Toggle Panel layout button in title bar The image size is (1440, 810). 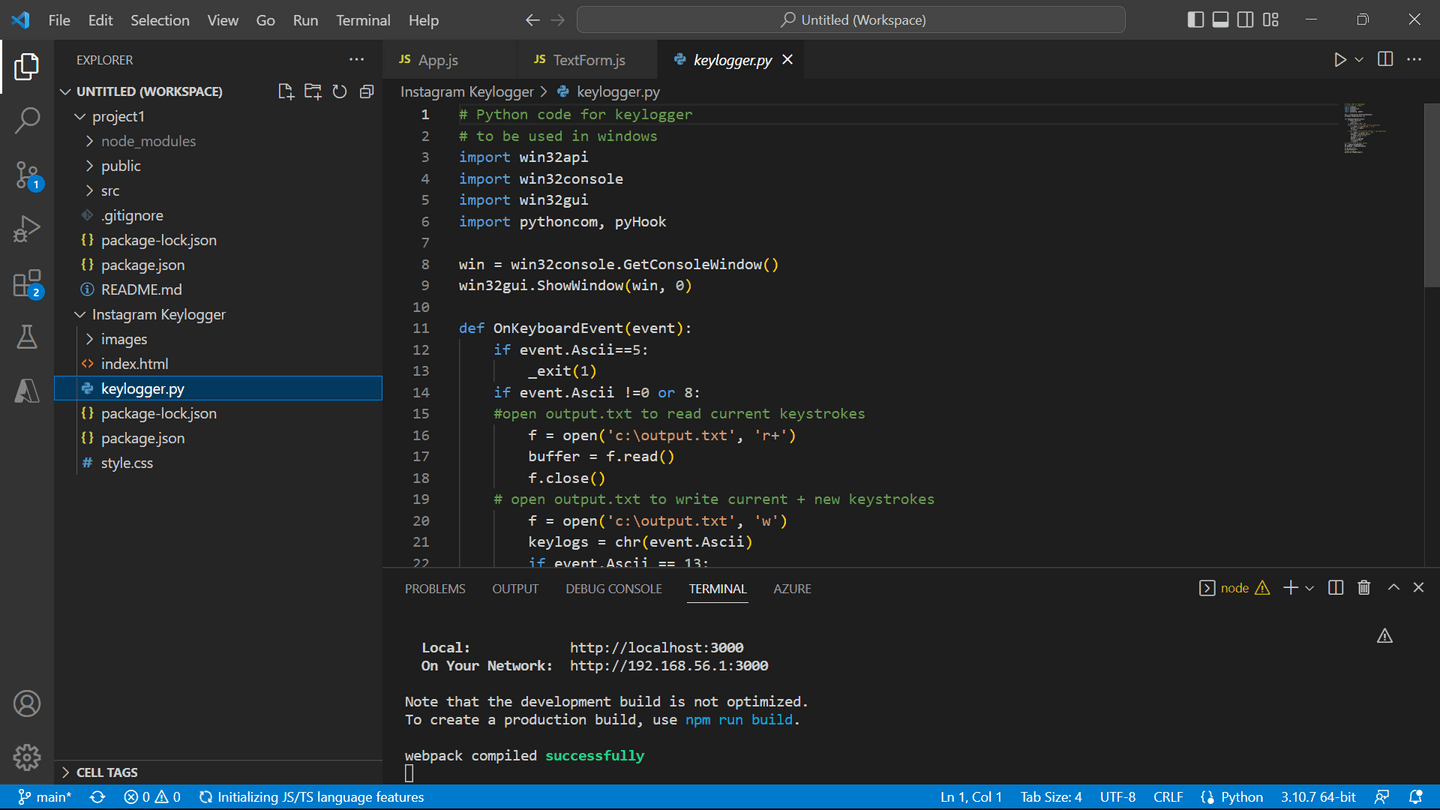(x=1220, y=20)
